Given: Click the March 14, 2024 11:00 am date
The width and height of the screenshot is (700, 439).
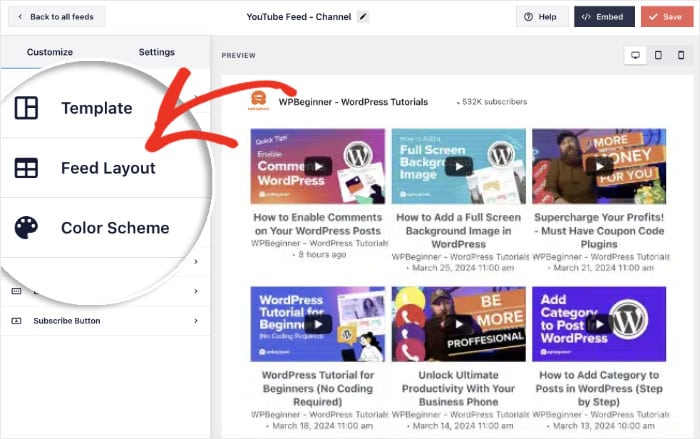Looking at the screenshot, I should tap(463, 426).
